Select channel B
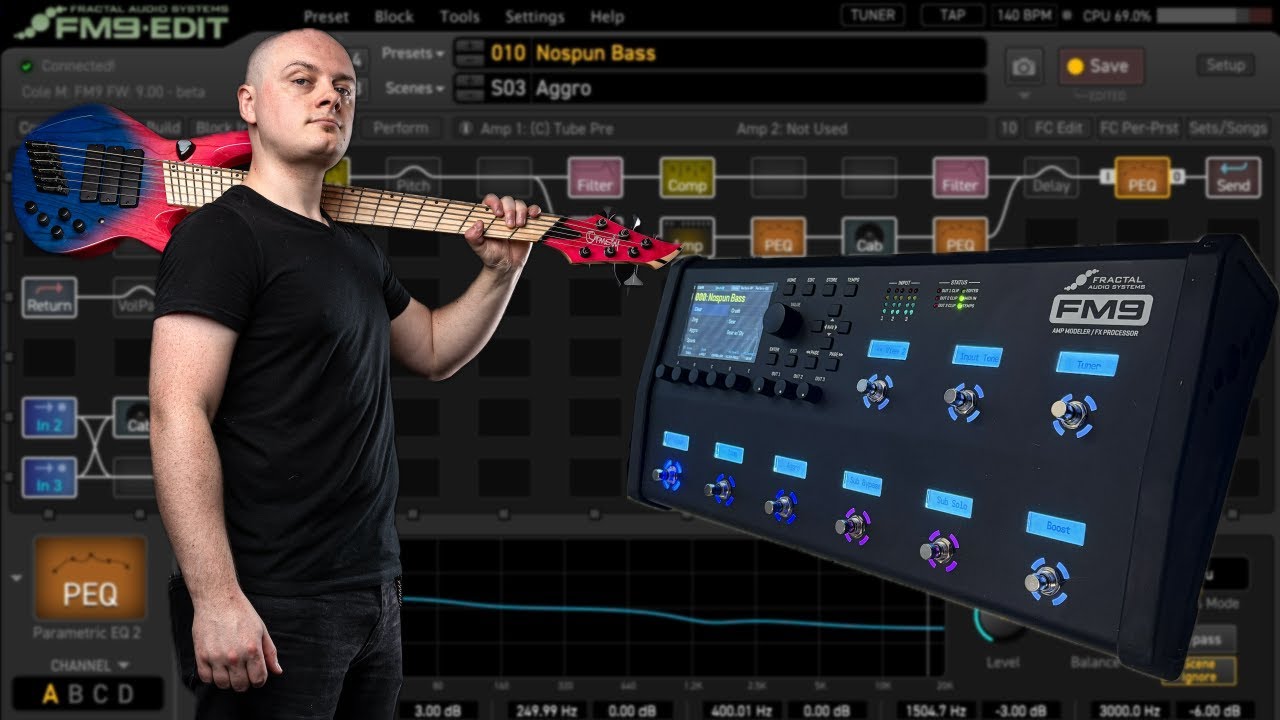This screenshot has width=1280, height=720. (75, 694)
